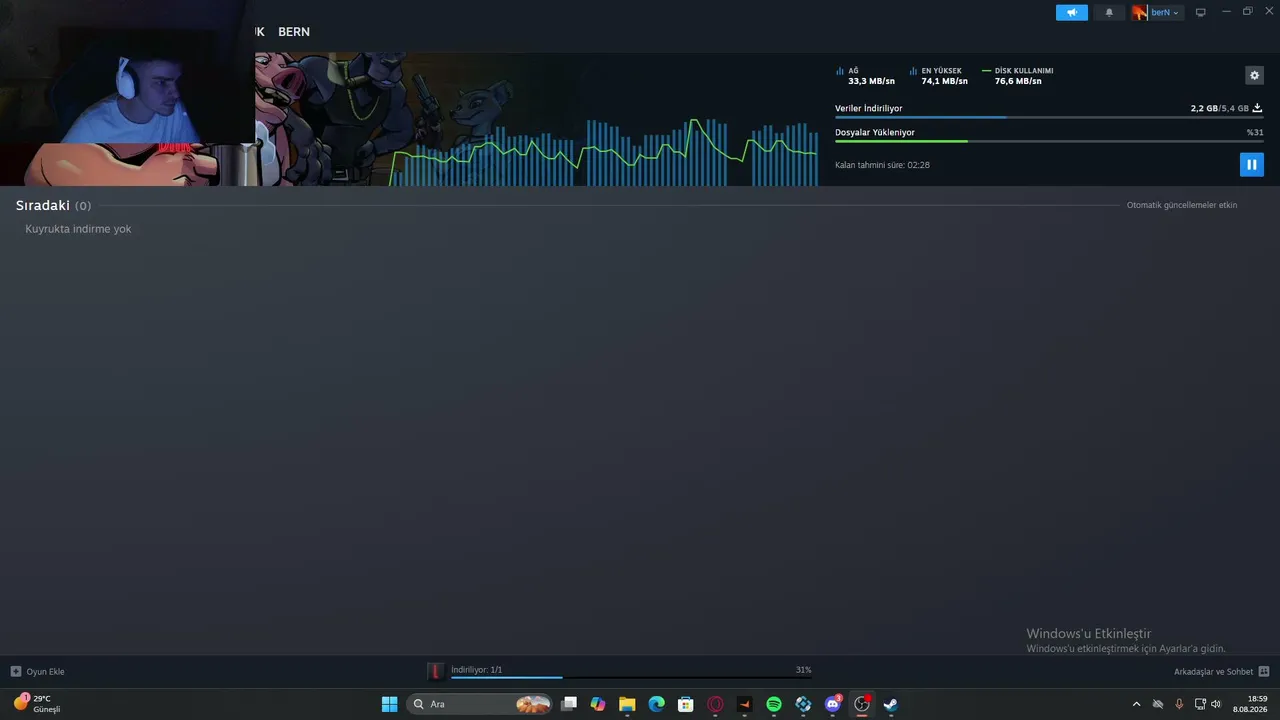Viewport: 1280px width, 720px height.
Task: Click the footer download progress bar
Action: [x=631, y=678]
